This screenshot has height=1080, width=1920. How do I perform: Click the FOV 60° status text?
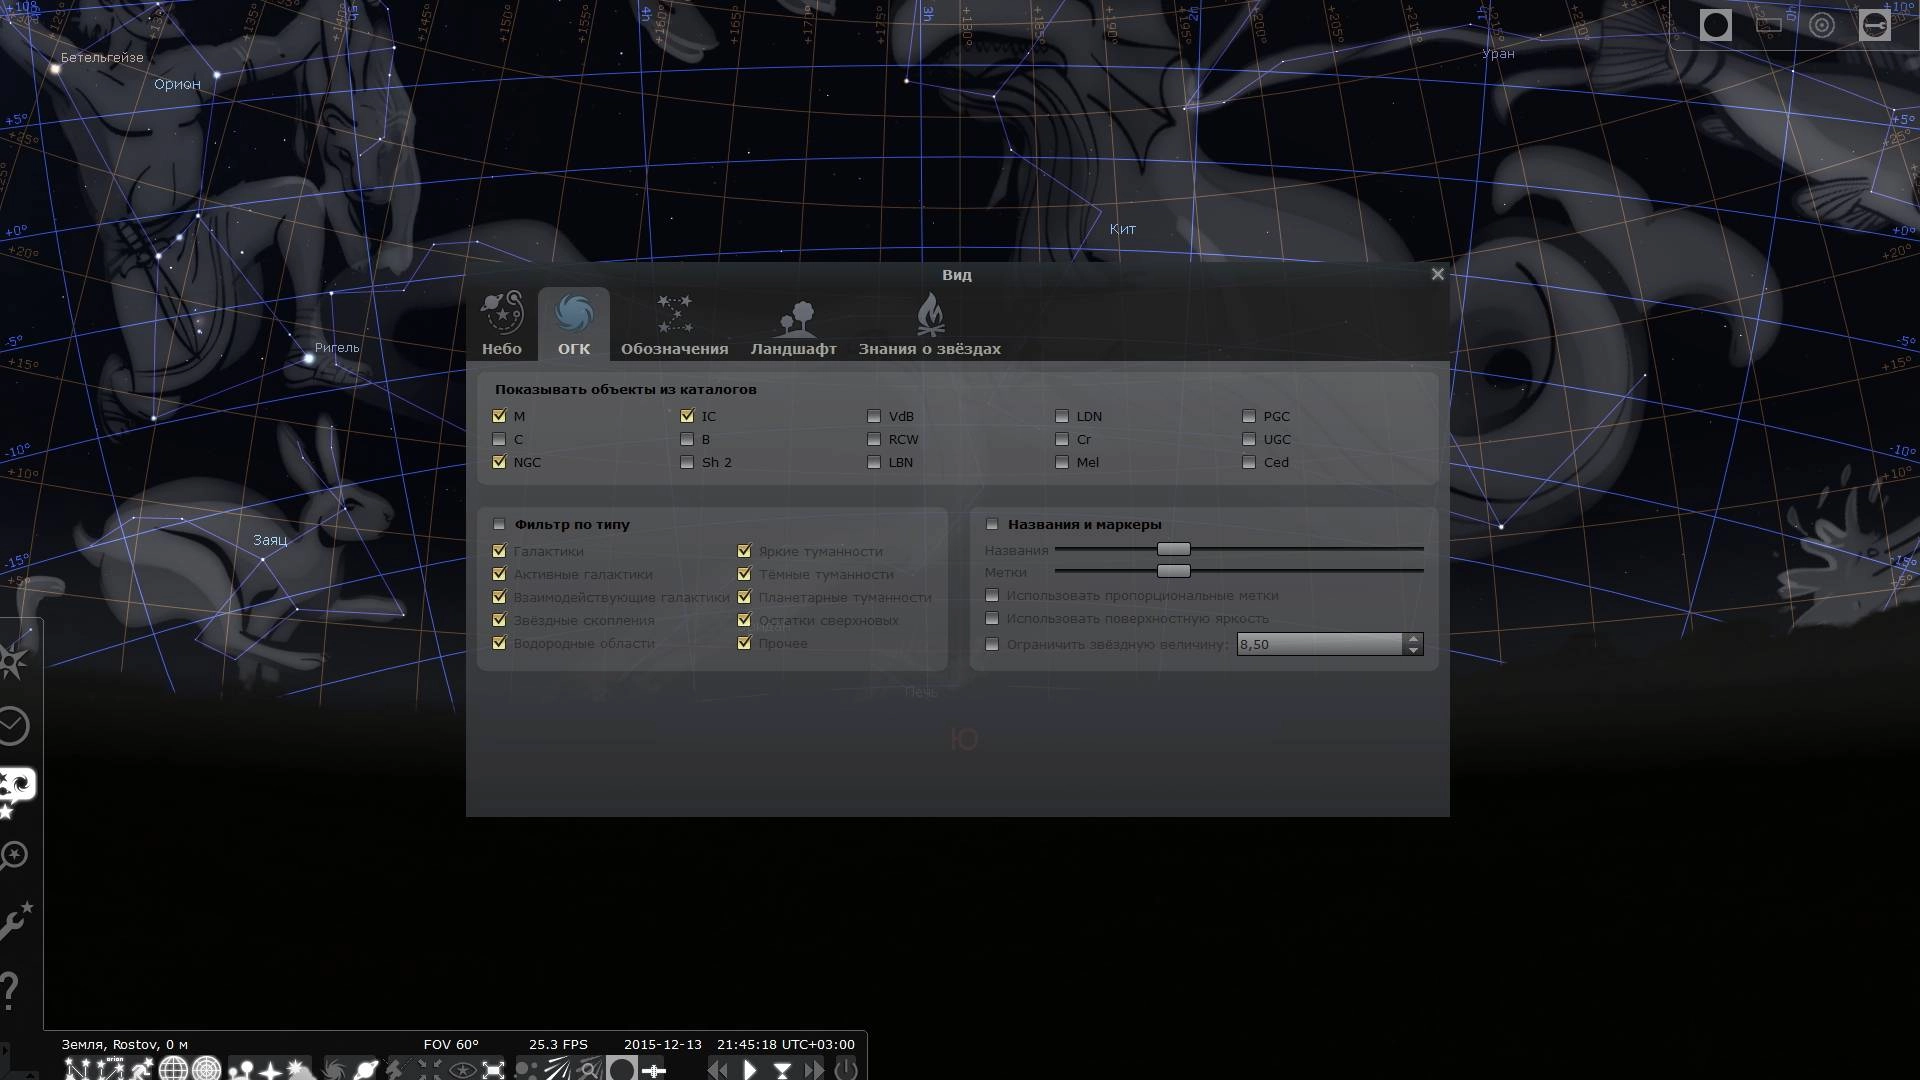451,1044
